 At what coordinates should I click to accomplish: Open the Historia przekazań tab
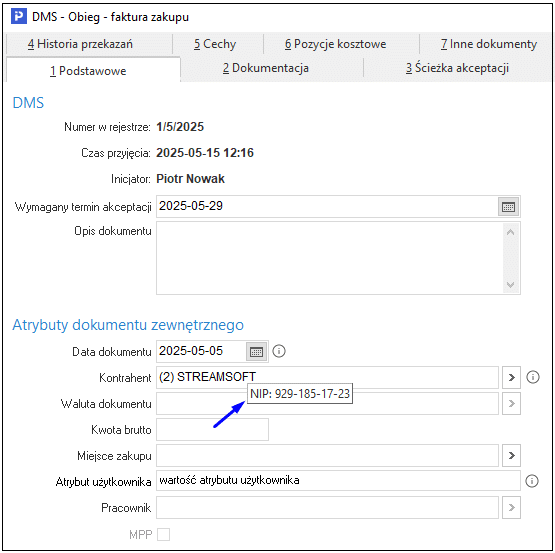[80, 44]
